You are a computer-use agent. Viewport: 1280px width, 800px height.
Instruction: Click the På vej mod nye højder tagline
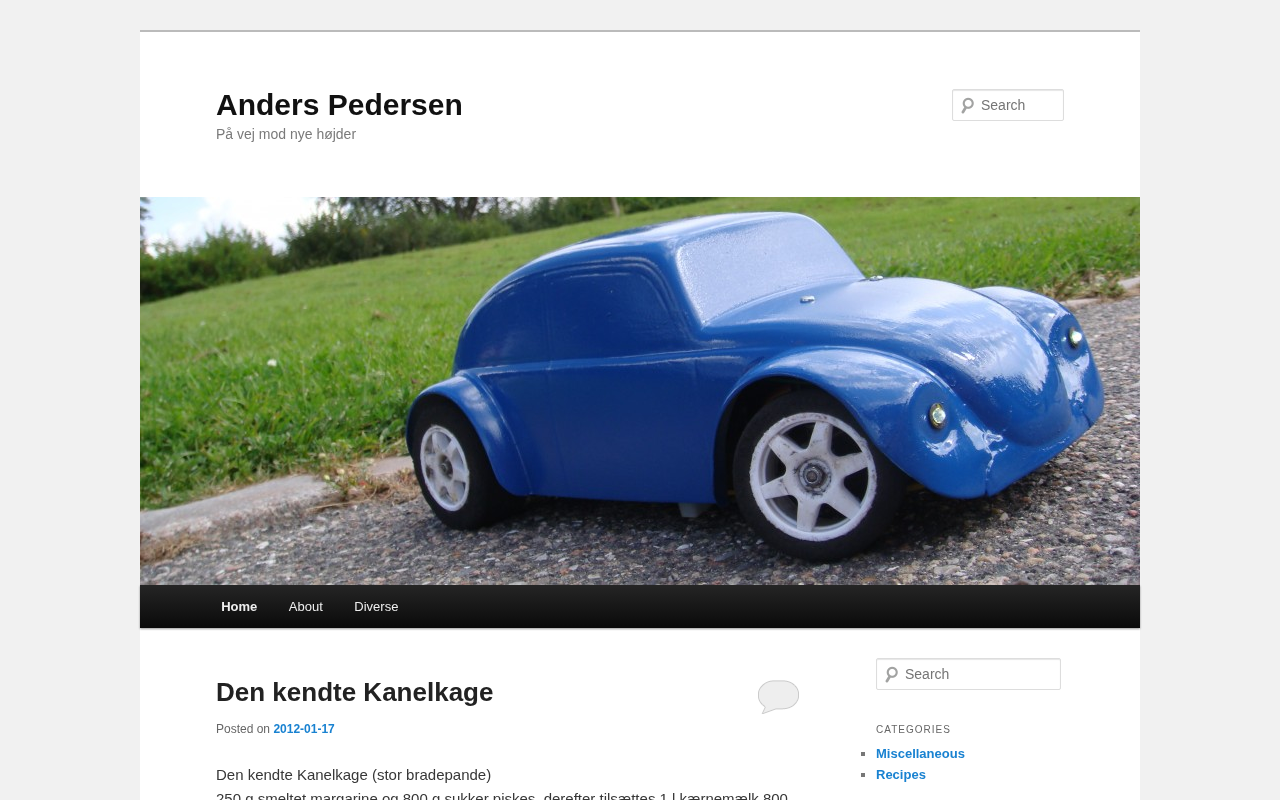(286, 134)
